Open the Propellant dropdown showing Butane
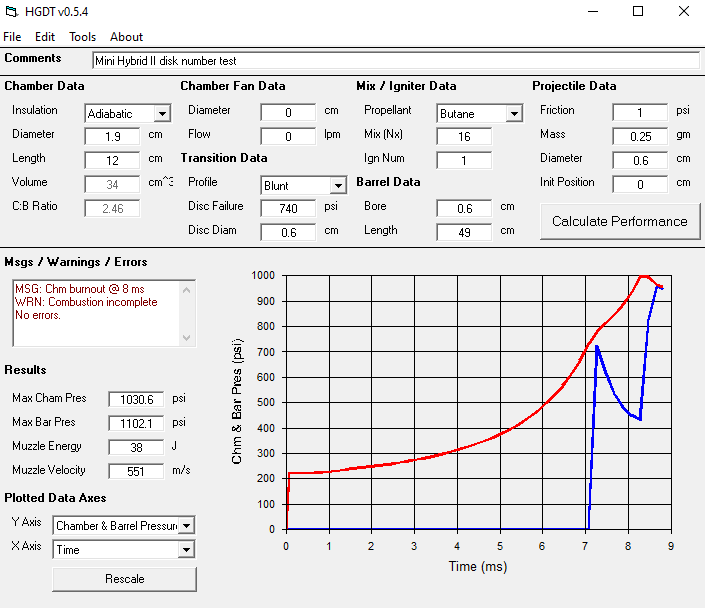Screen dimensions: 705x608 (514, 114)
